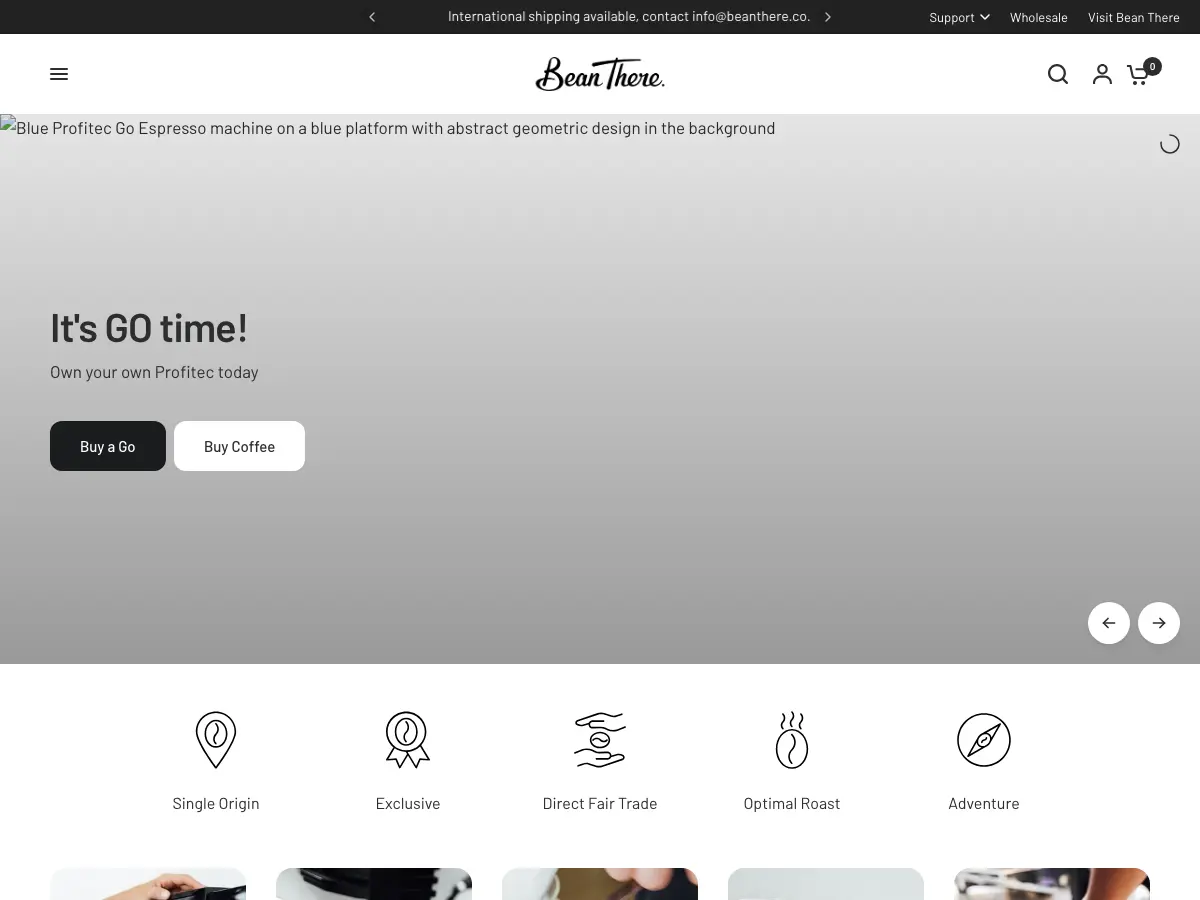Click the Exclusive ribbon badge icon
Viewport: 1200px width, 900px height.
pos(408,740)
